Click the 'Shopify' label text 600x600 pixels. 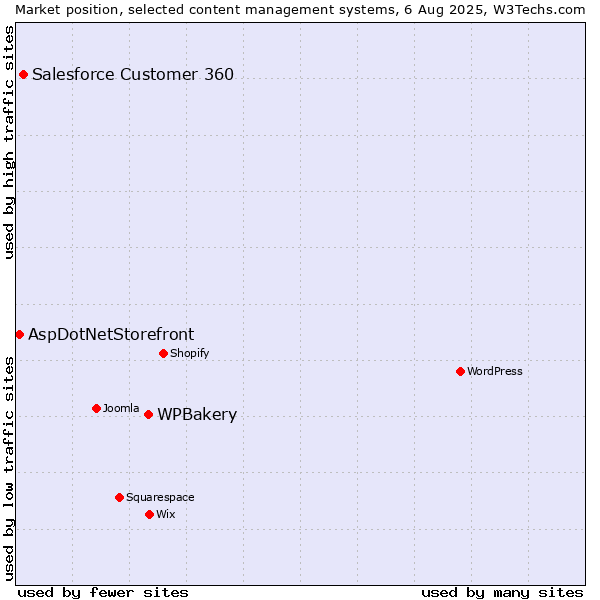[x=189, y=353]
